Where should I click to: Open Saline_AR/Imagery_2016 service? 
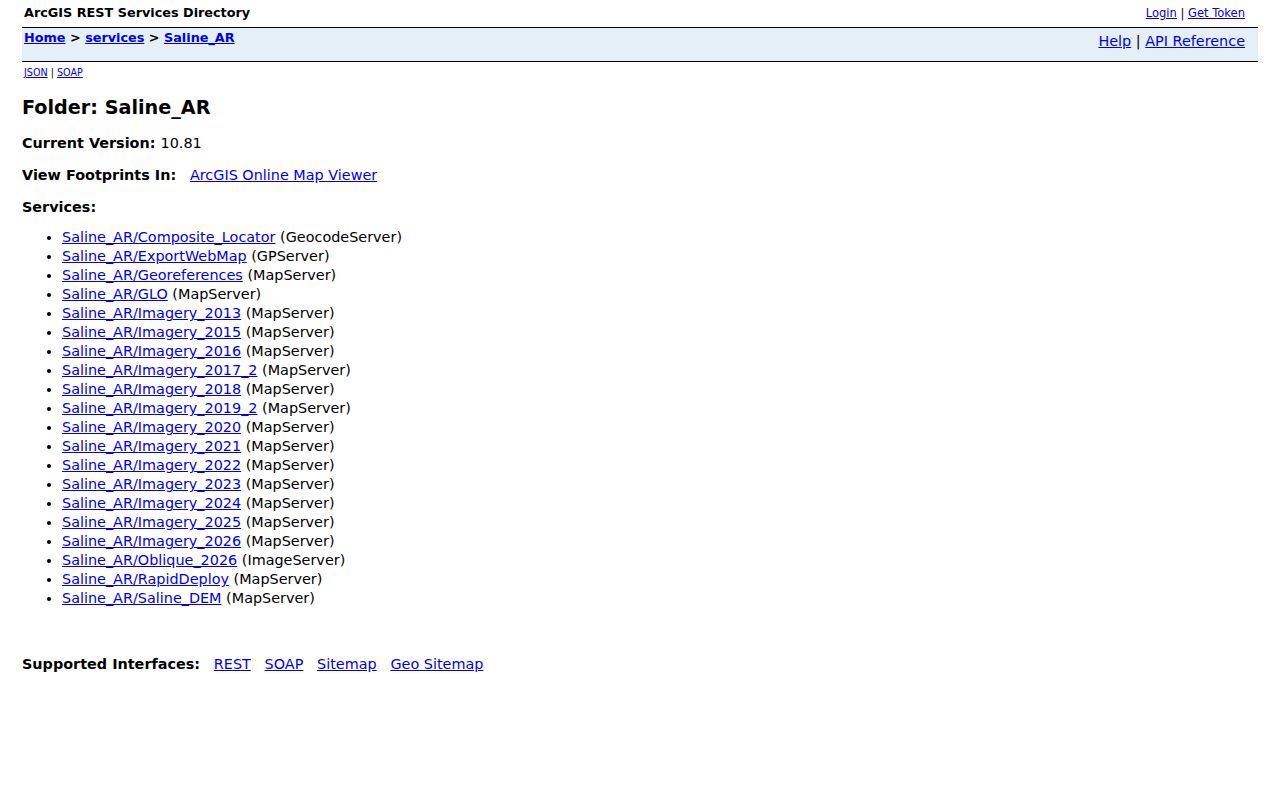click(x=151, y=351)
